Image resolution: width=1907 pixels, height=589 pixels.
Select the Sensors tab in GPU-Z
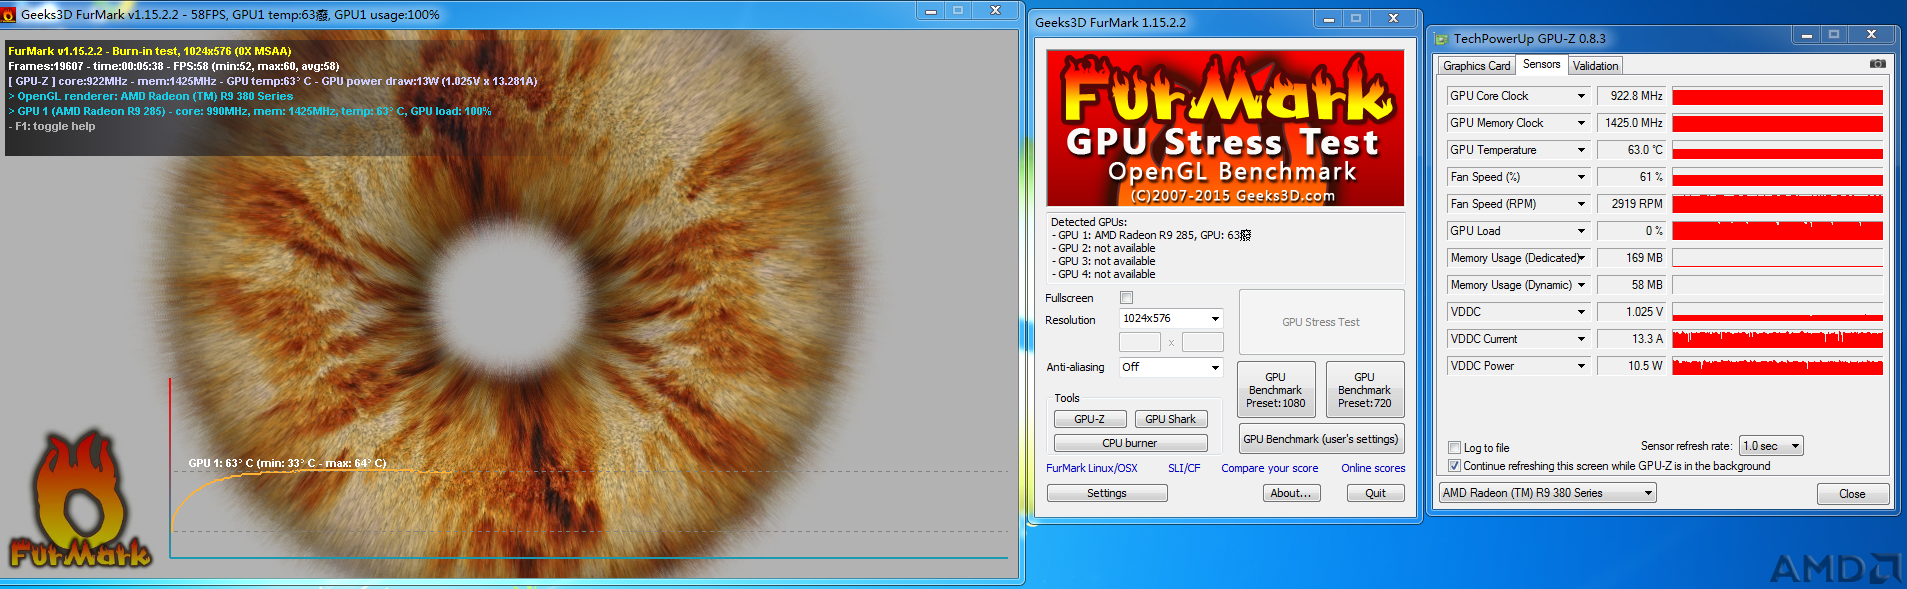pyautogui.click(x=1541, y=64)
